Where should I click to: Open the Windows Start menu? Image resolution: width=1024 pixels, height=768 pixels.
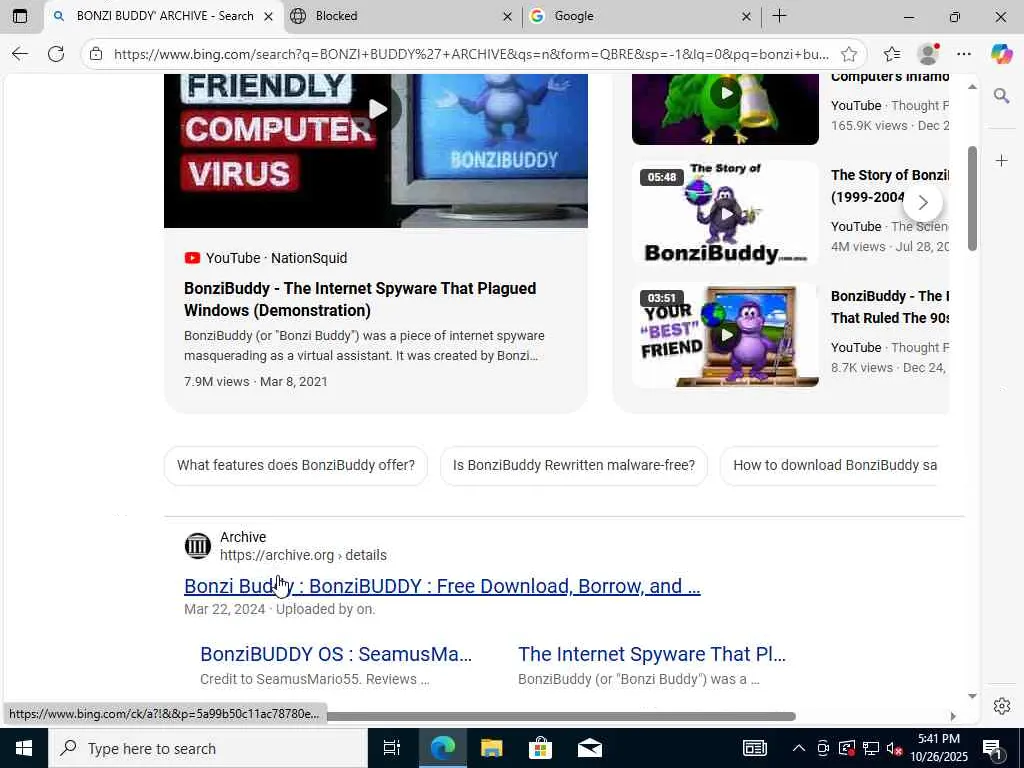click(x=24, y=748)
